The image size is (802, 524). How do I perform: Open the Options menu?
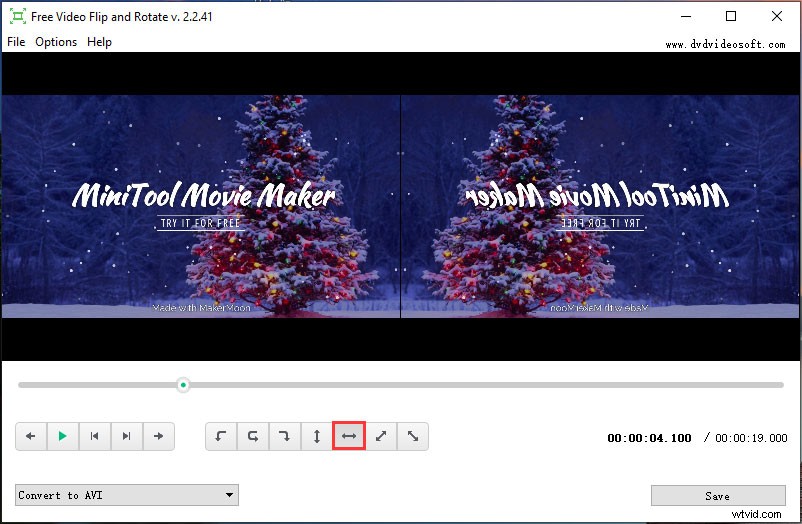pos(56,42)
